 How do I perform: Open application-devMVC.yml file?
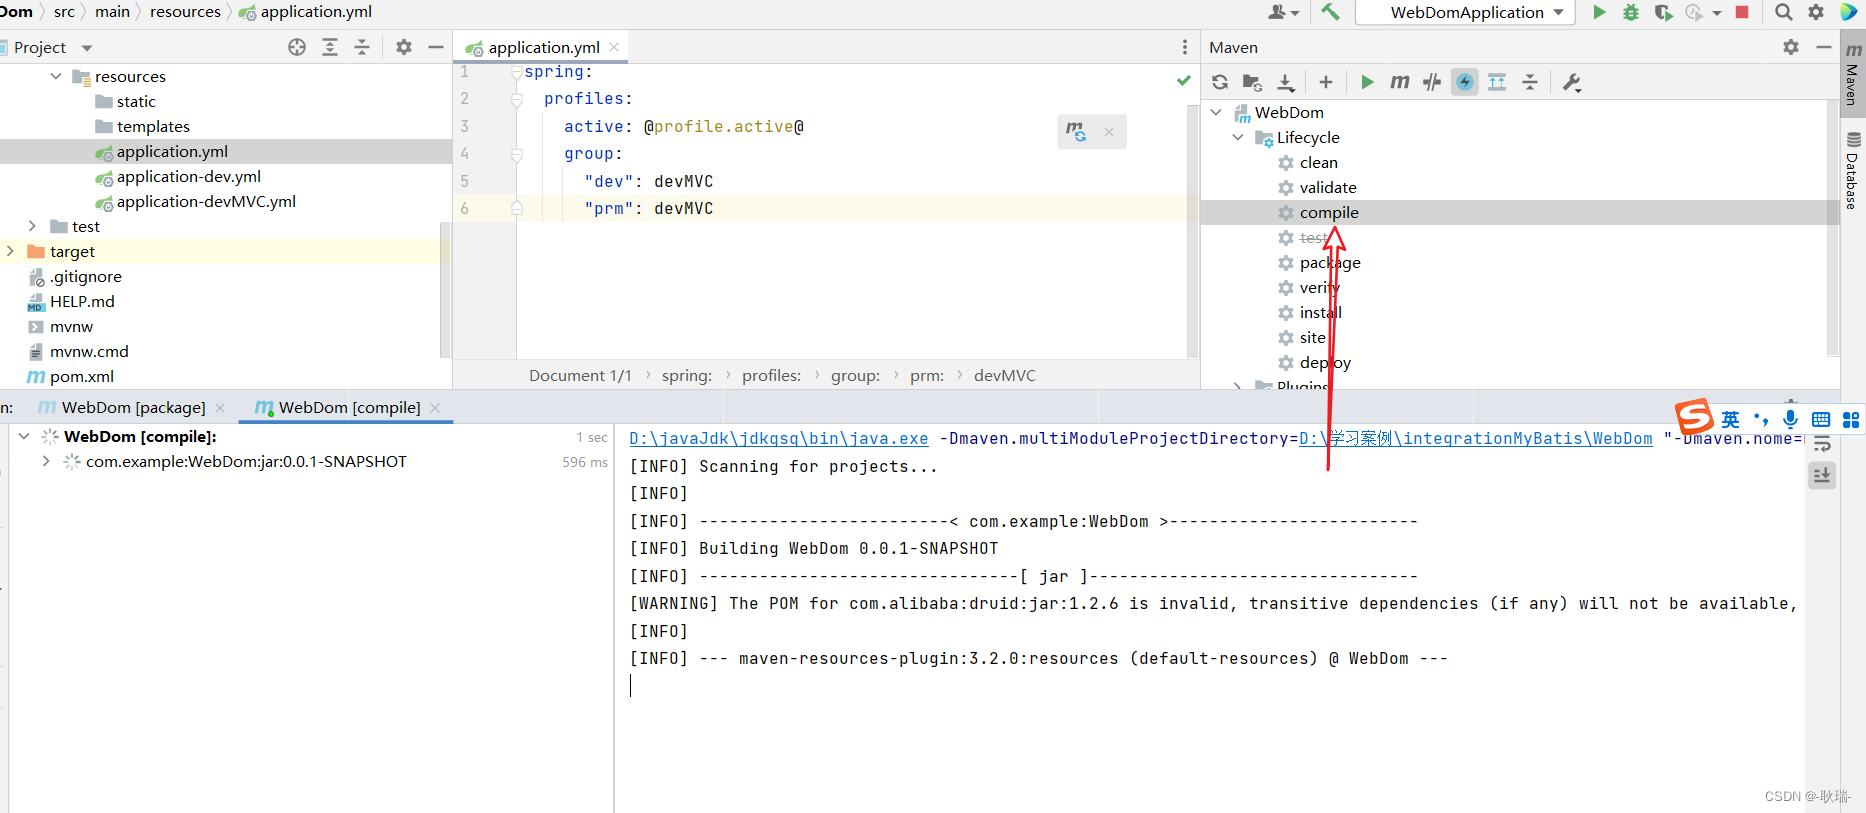click(x=206, y=201)
